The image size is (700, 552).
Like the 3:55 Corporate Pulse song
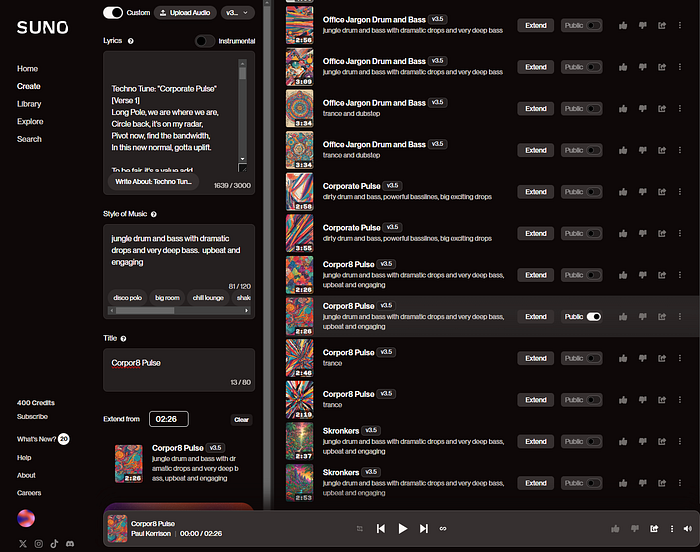[x=623, y=234]
